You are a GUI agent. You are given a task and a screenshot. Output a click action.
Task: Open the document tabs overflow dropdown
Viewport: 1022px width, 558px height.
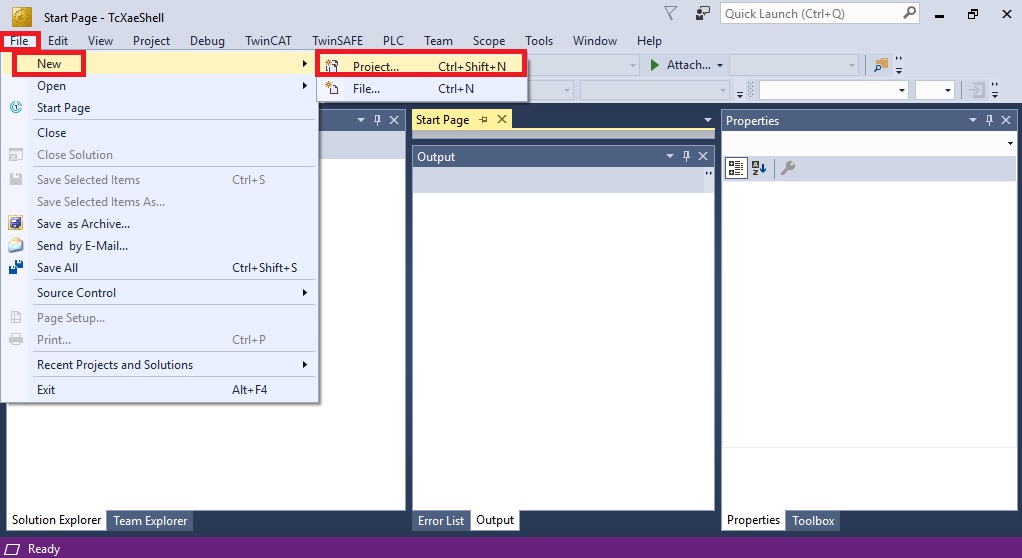point(708,120)
